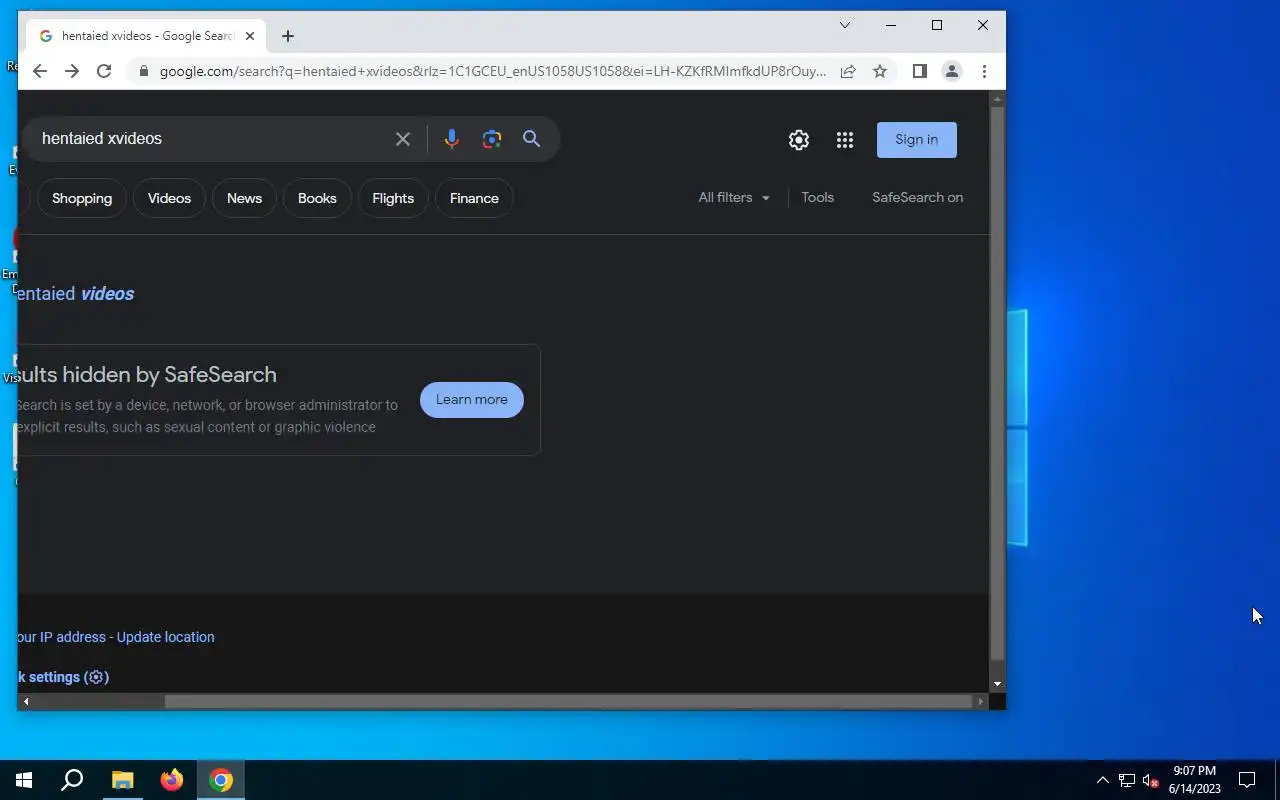Open Windows taskbar search

[x=72, y=780]
